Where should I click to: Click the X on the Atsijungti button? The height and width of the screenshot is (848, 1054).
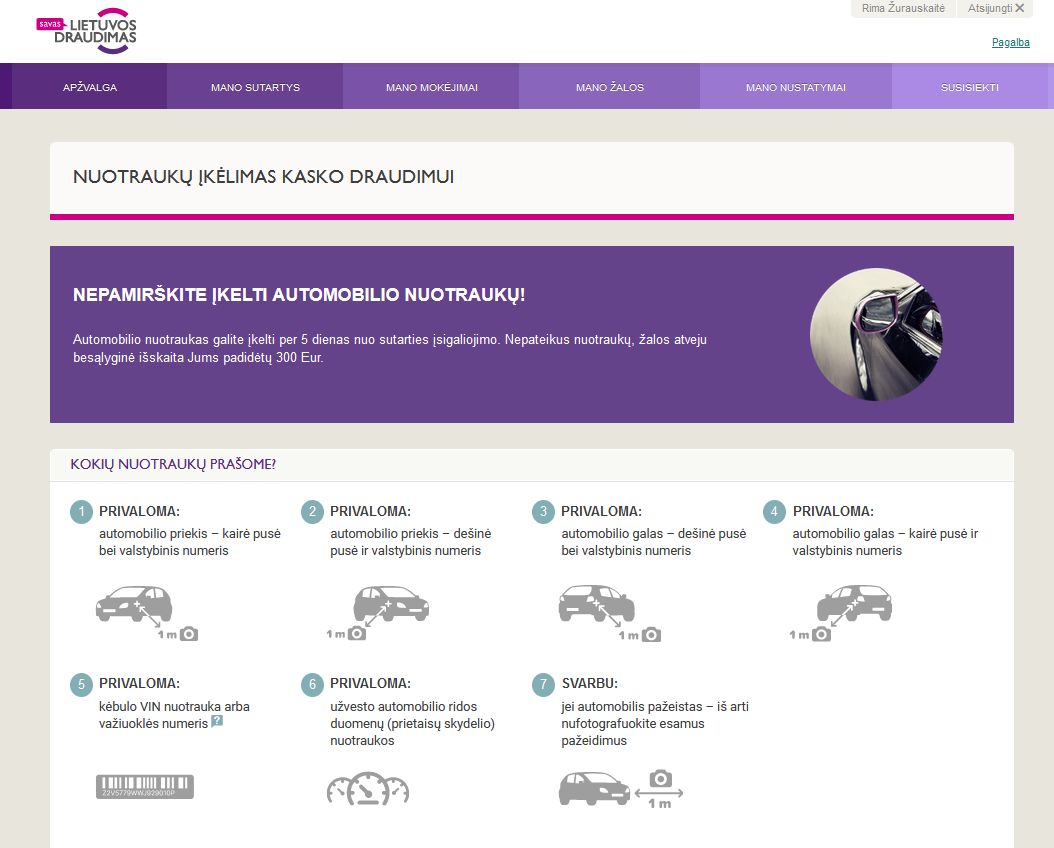coord(1020,9)
